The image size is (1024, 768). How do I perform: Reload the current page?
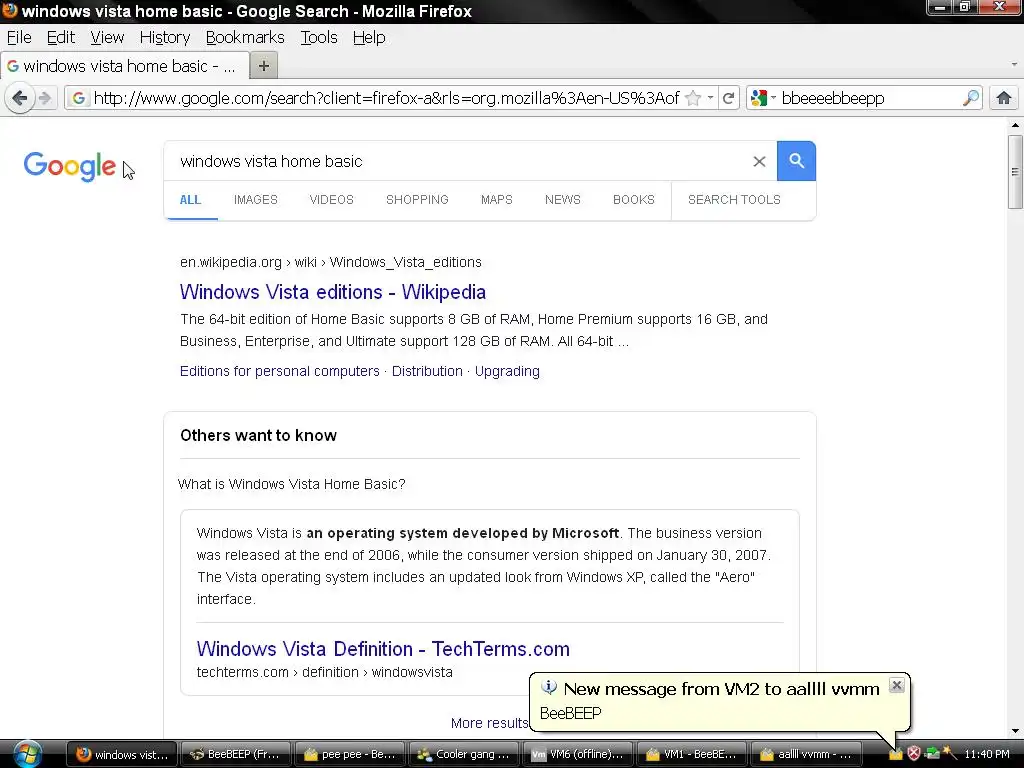tap(728, 99)
